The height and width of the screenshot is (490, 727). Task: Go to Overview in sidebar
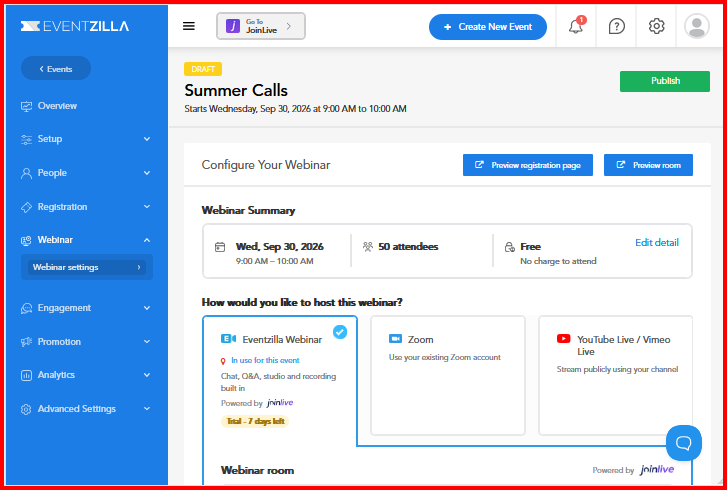[x=87, y=106]
